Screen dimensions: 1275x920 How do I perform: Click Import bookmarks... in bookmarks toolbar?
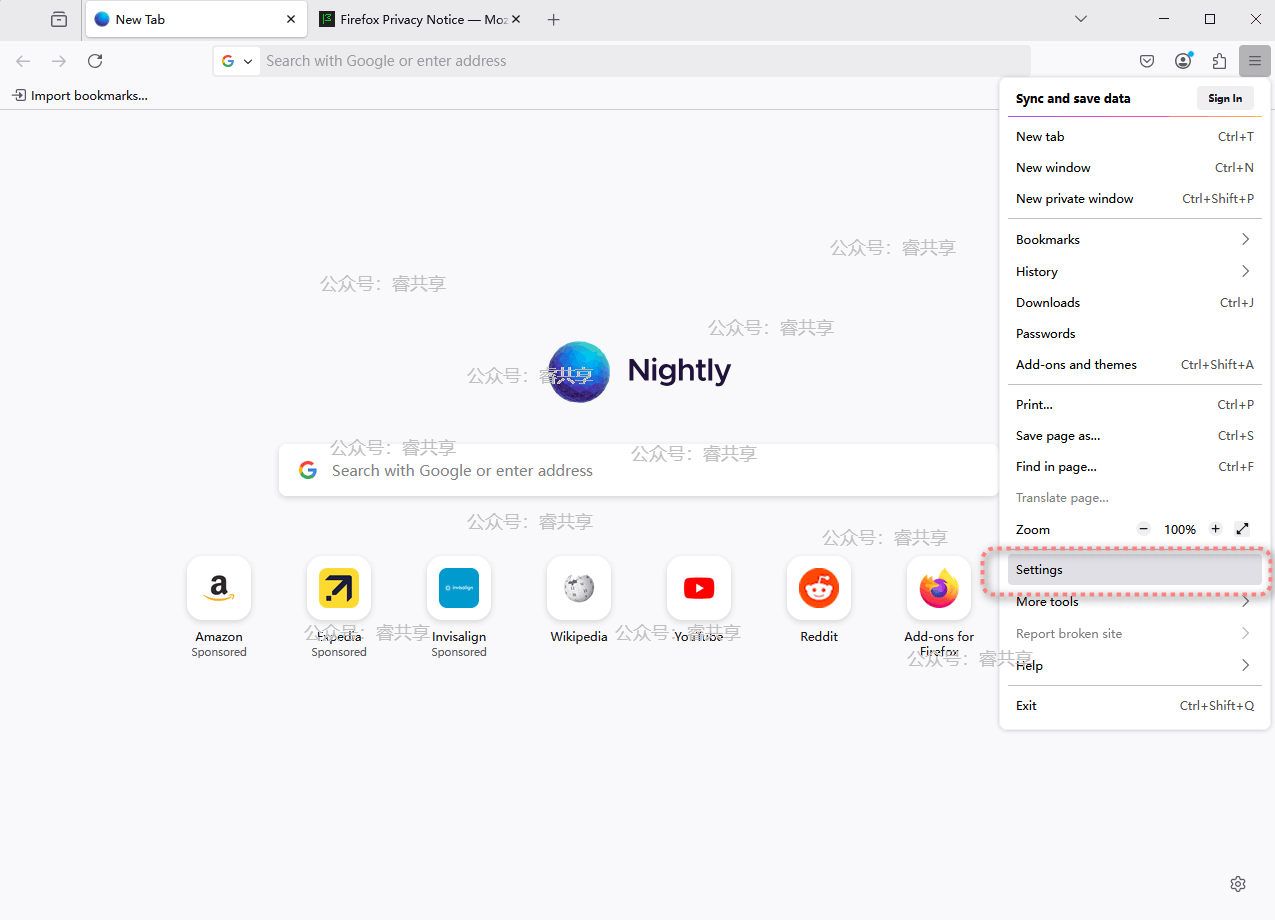click(80, 96)
